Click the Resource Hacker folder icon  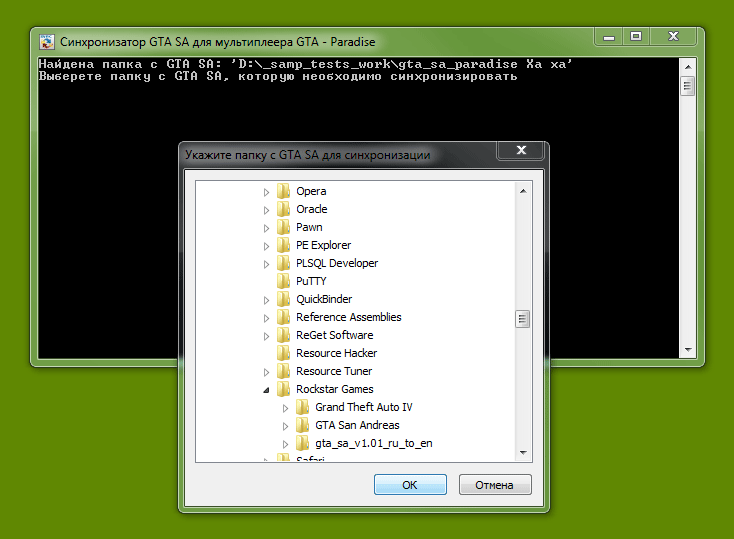pyautogui.click(x=283, y=353)
